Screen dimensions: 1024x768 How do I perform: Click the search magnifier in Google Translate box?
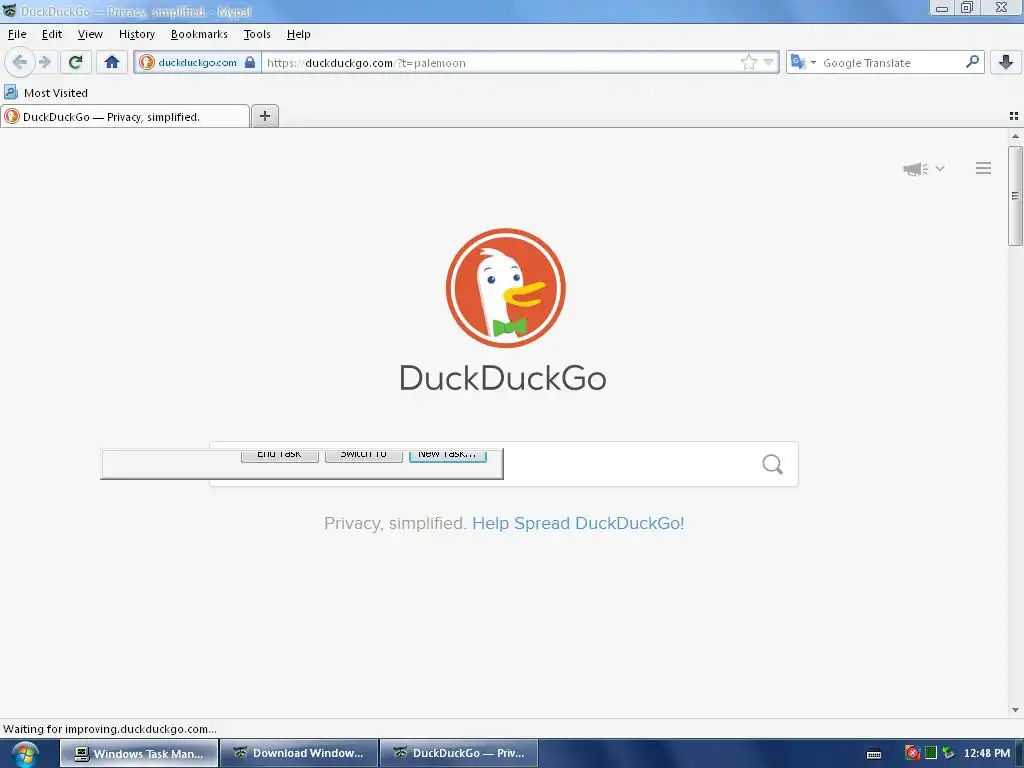point(972,62)
